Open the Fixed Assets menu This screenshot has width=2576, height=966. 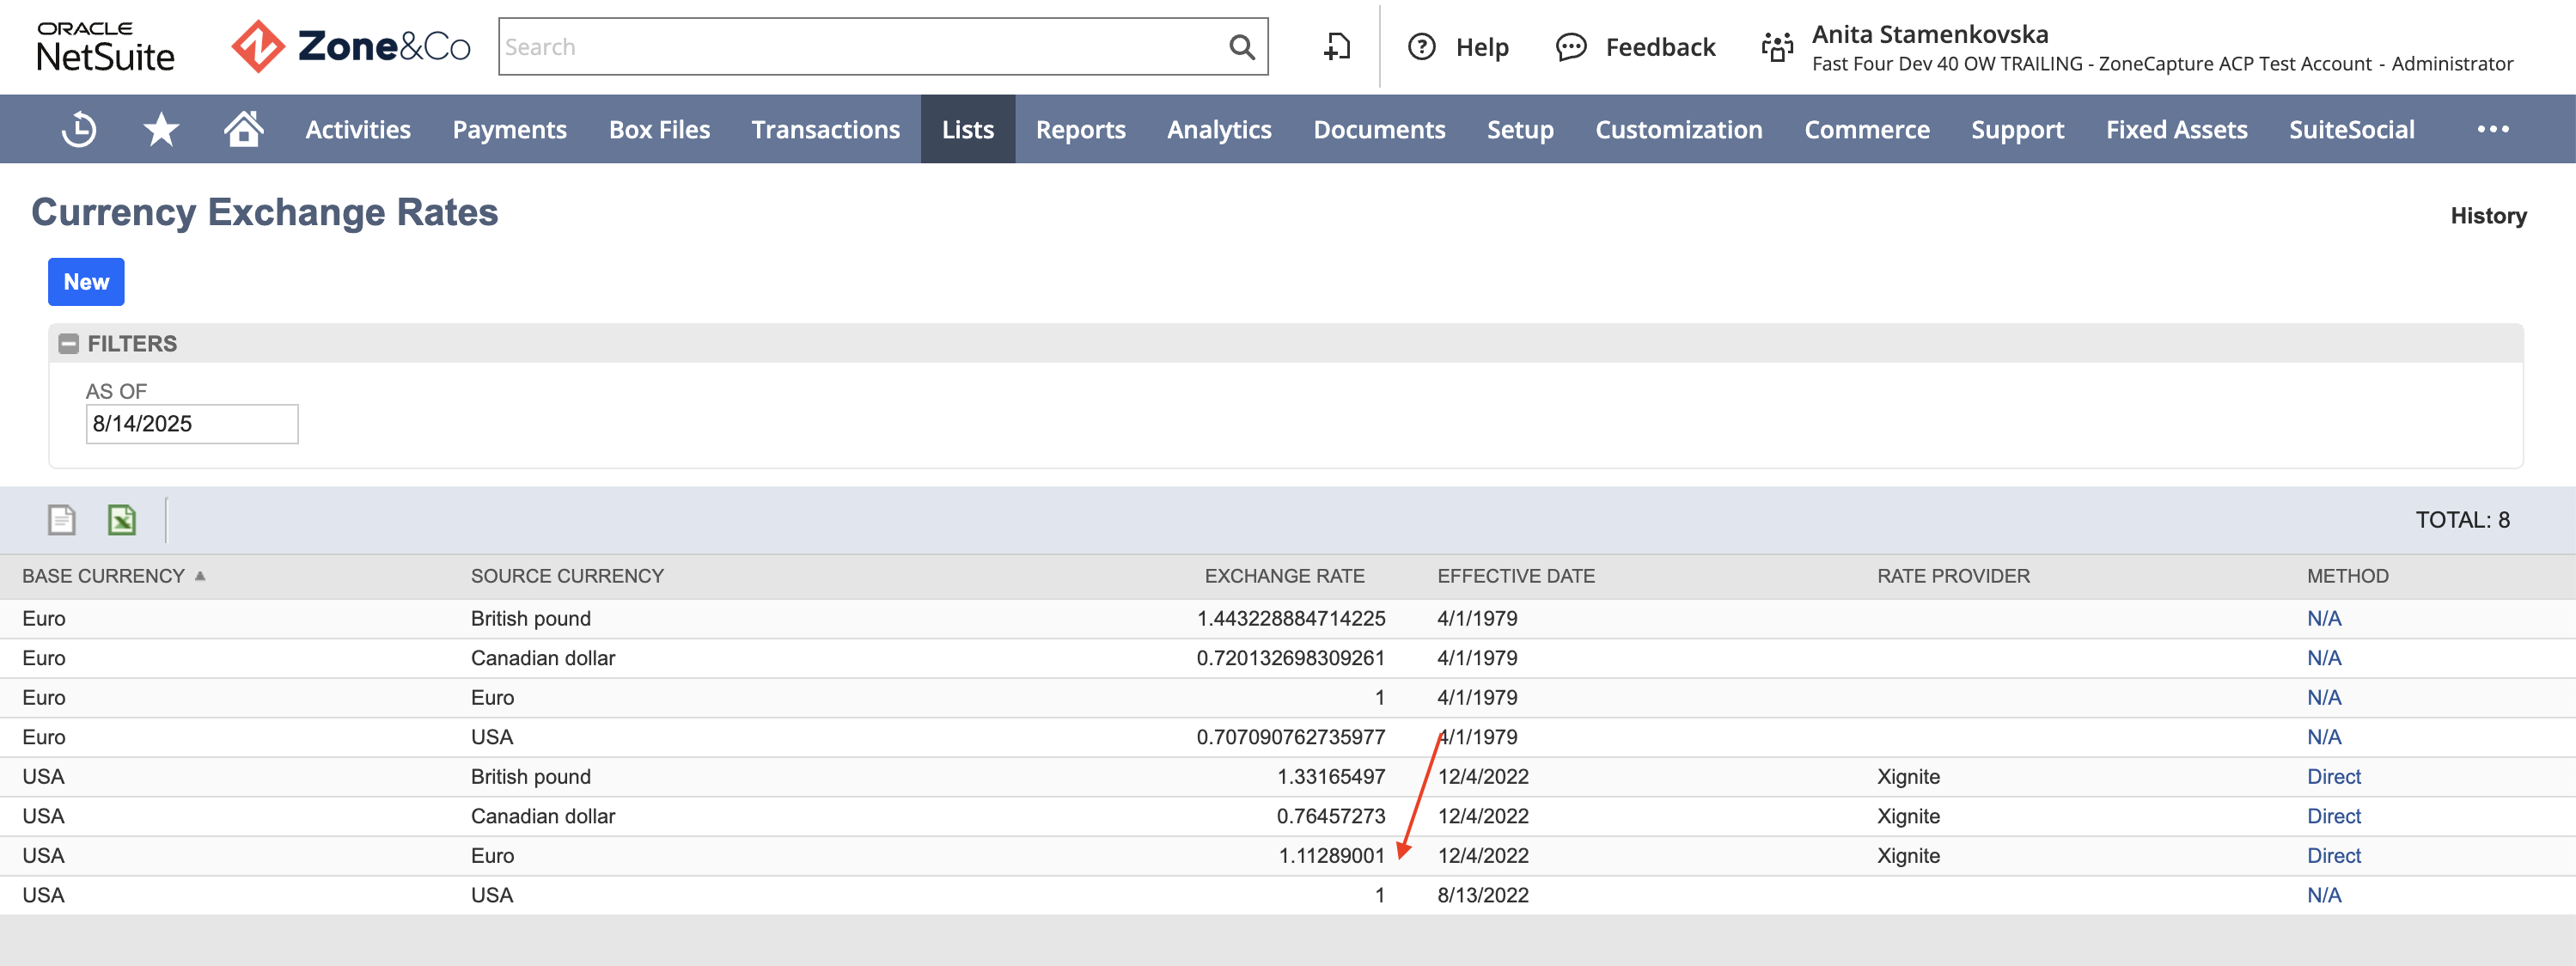point(2176,129)
